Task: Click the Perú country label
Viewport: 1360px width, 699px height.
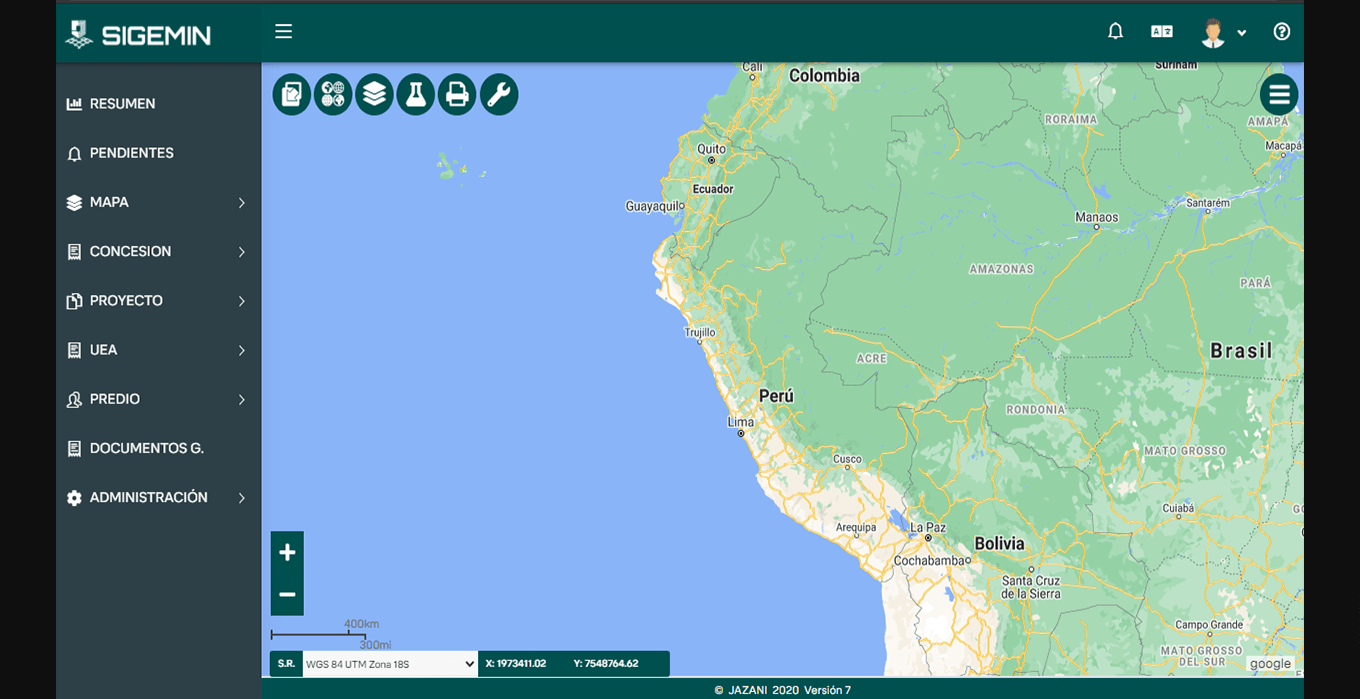Action: pyautogui.click(x=776, y=396)
